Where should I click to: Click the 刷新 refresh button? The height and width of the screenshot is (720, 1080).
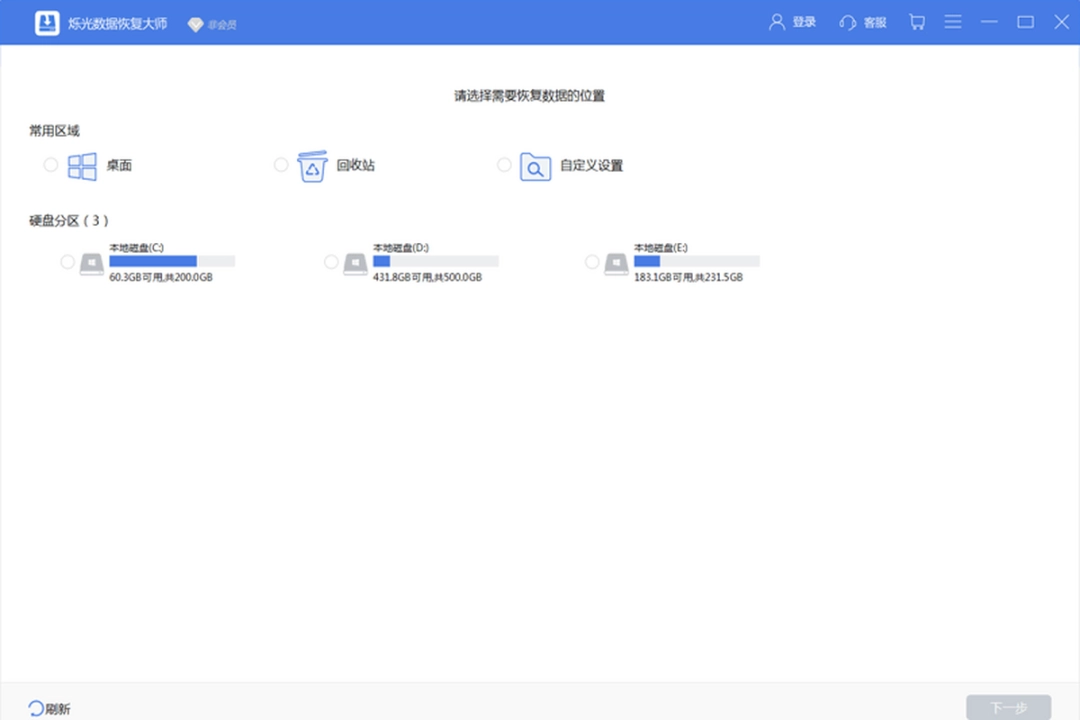[49, 706]
